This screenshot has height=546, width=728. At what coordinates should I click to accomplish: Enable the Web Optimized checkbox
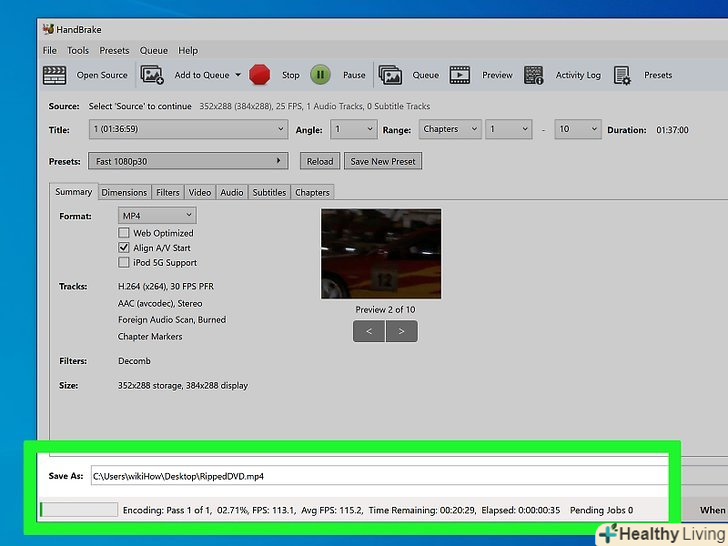coord(124,233)
